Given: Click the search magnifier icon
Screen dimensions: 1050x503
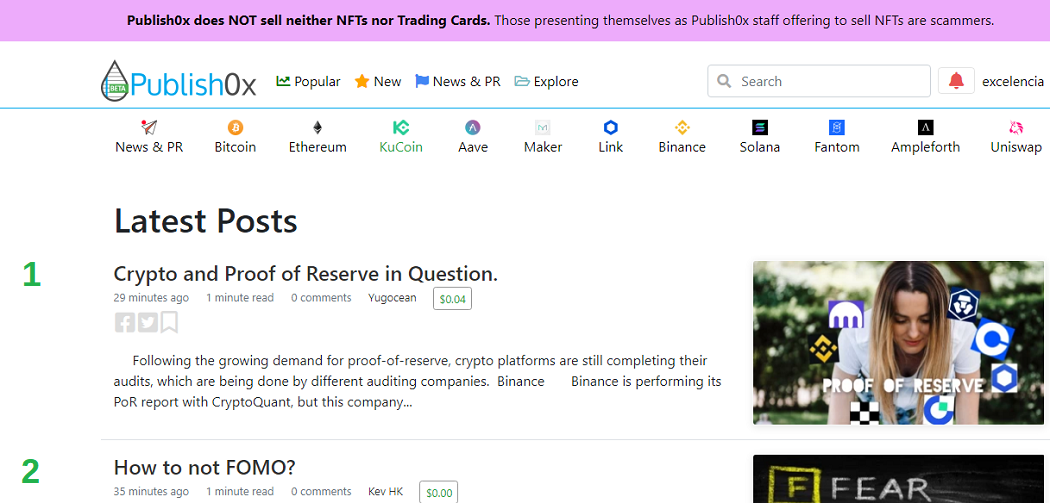Looking at the screenshot, I should 724,81.
